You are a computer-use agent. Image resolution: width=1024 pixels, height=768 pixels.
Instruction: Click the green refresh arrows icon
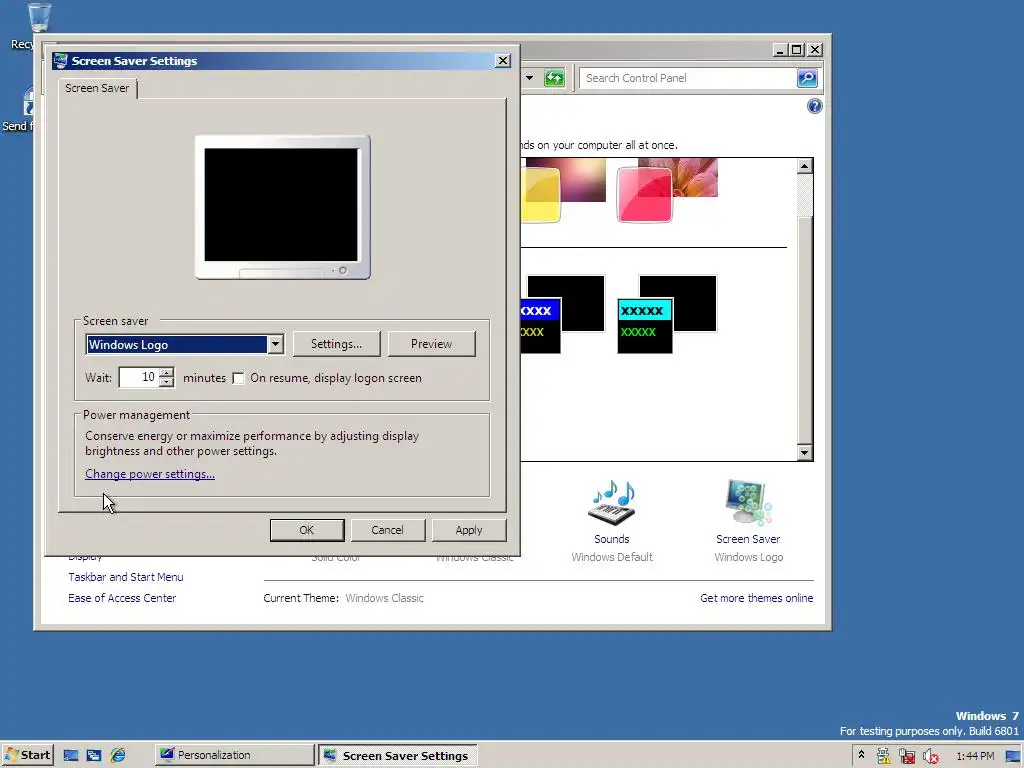tap(554, 78)
